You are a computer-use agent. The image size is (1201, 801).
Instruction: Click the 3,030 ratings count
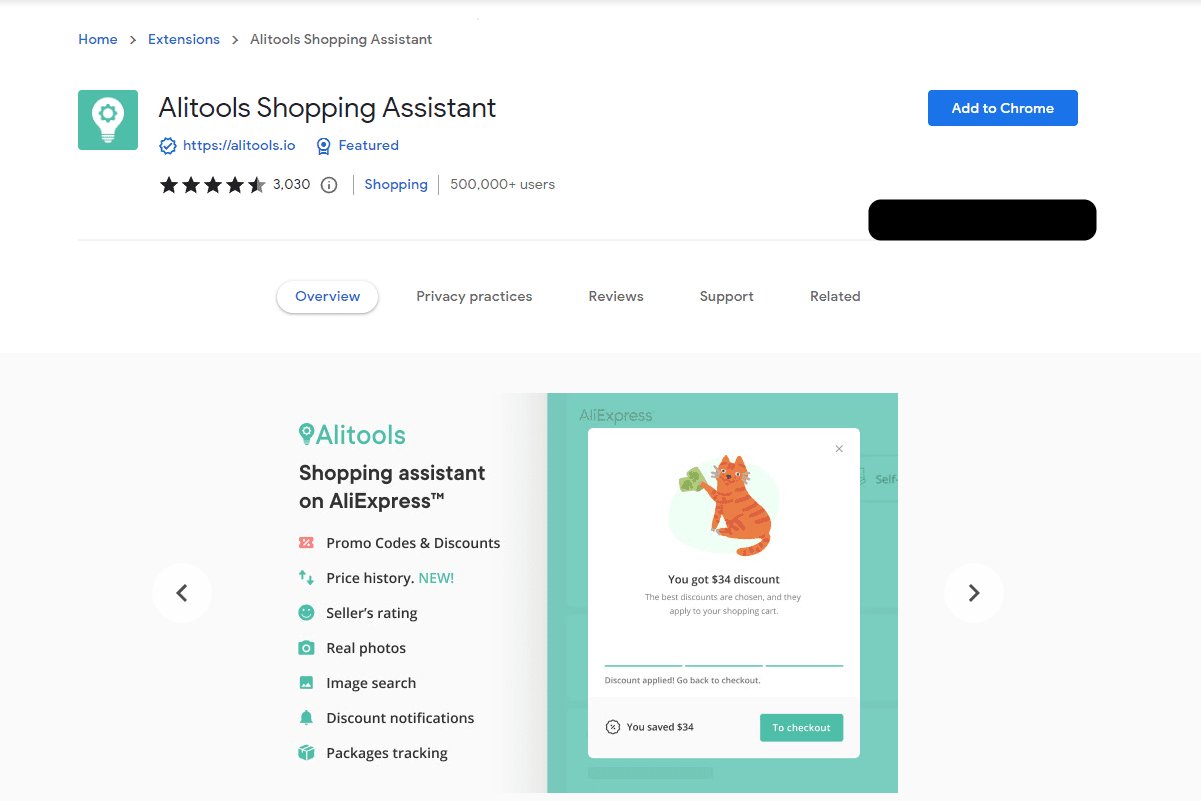click(x=292, y=185)
